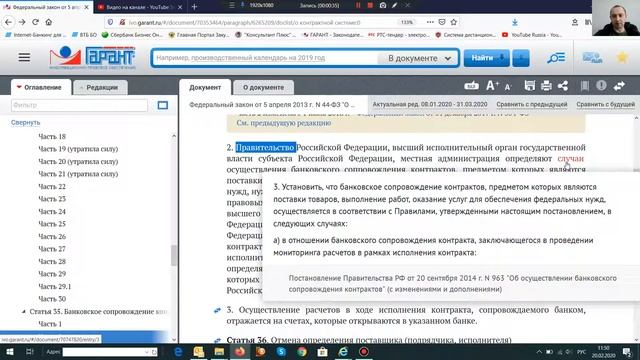The width and height of the screenshot is (640, 360).
Task: Print the document
Action: (x=546, y=86)
